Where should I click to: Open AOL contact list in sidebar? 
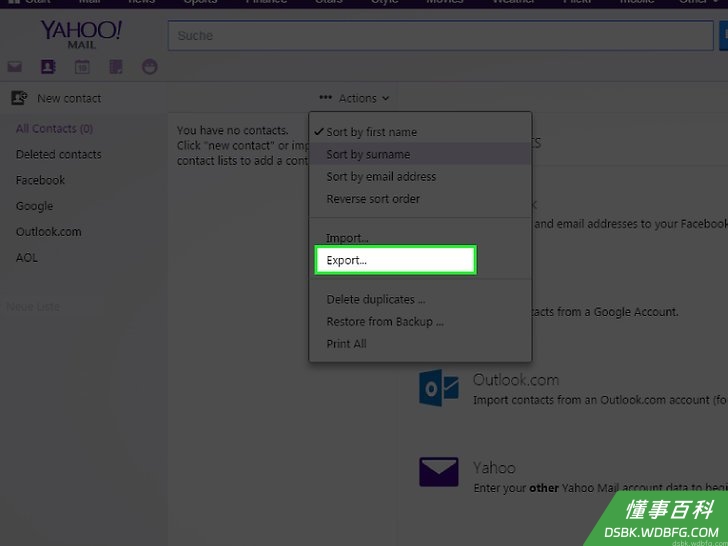27,258
